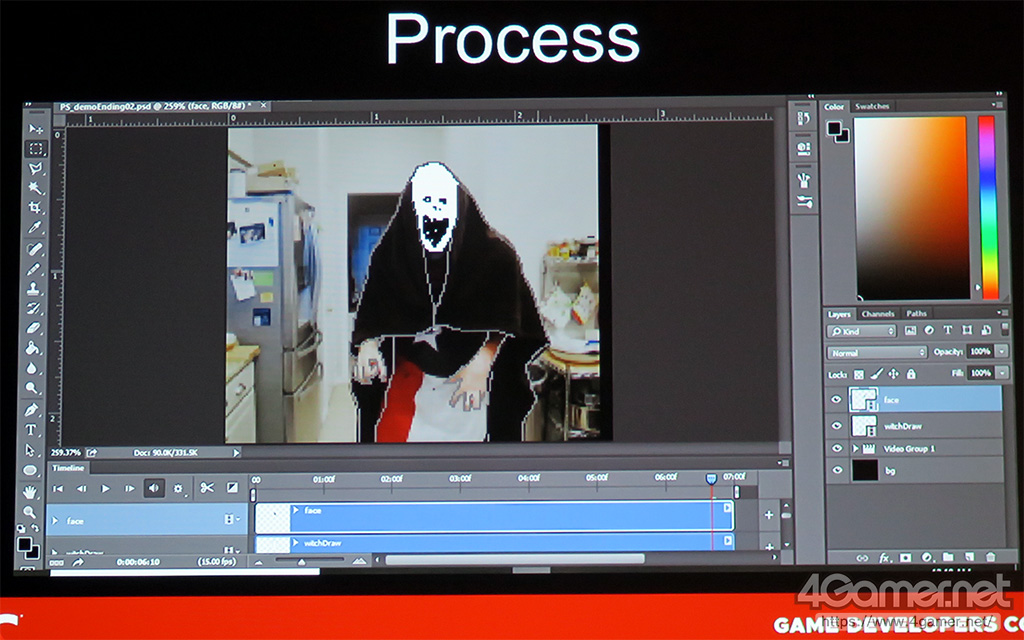Image resolution: width=1024 pixels, height=640 pixels.
Task: Select the History Brush tool
Action: 34,308
